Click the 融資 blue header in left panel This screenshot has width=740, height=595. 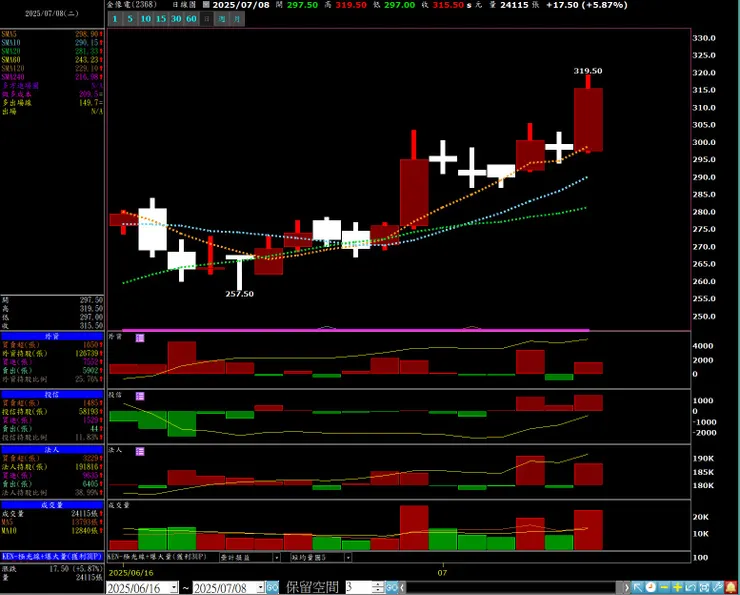click(52, 336)
